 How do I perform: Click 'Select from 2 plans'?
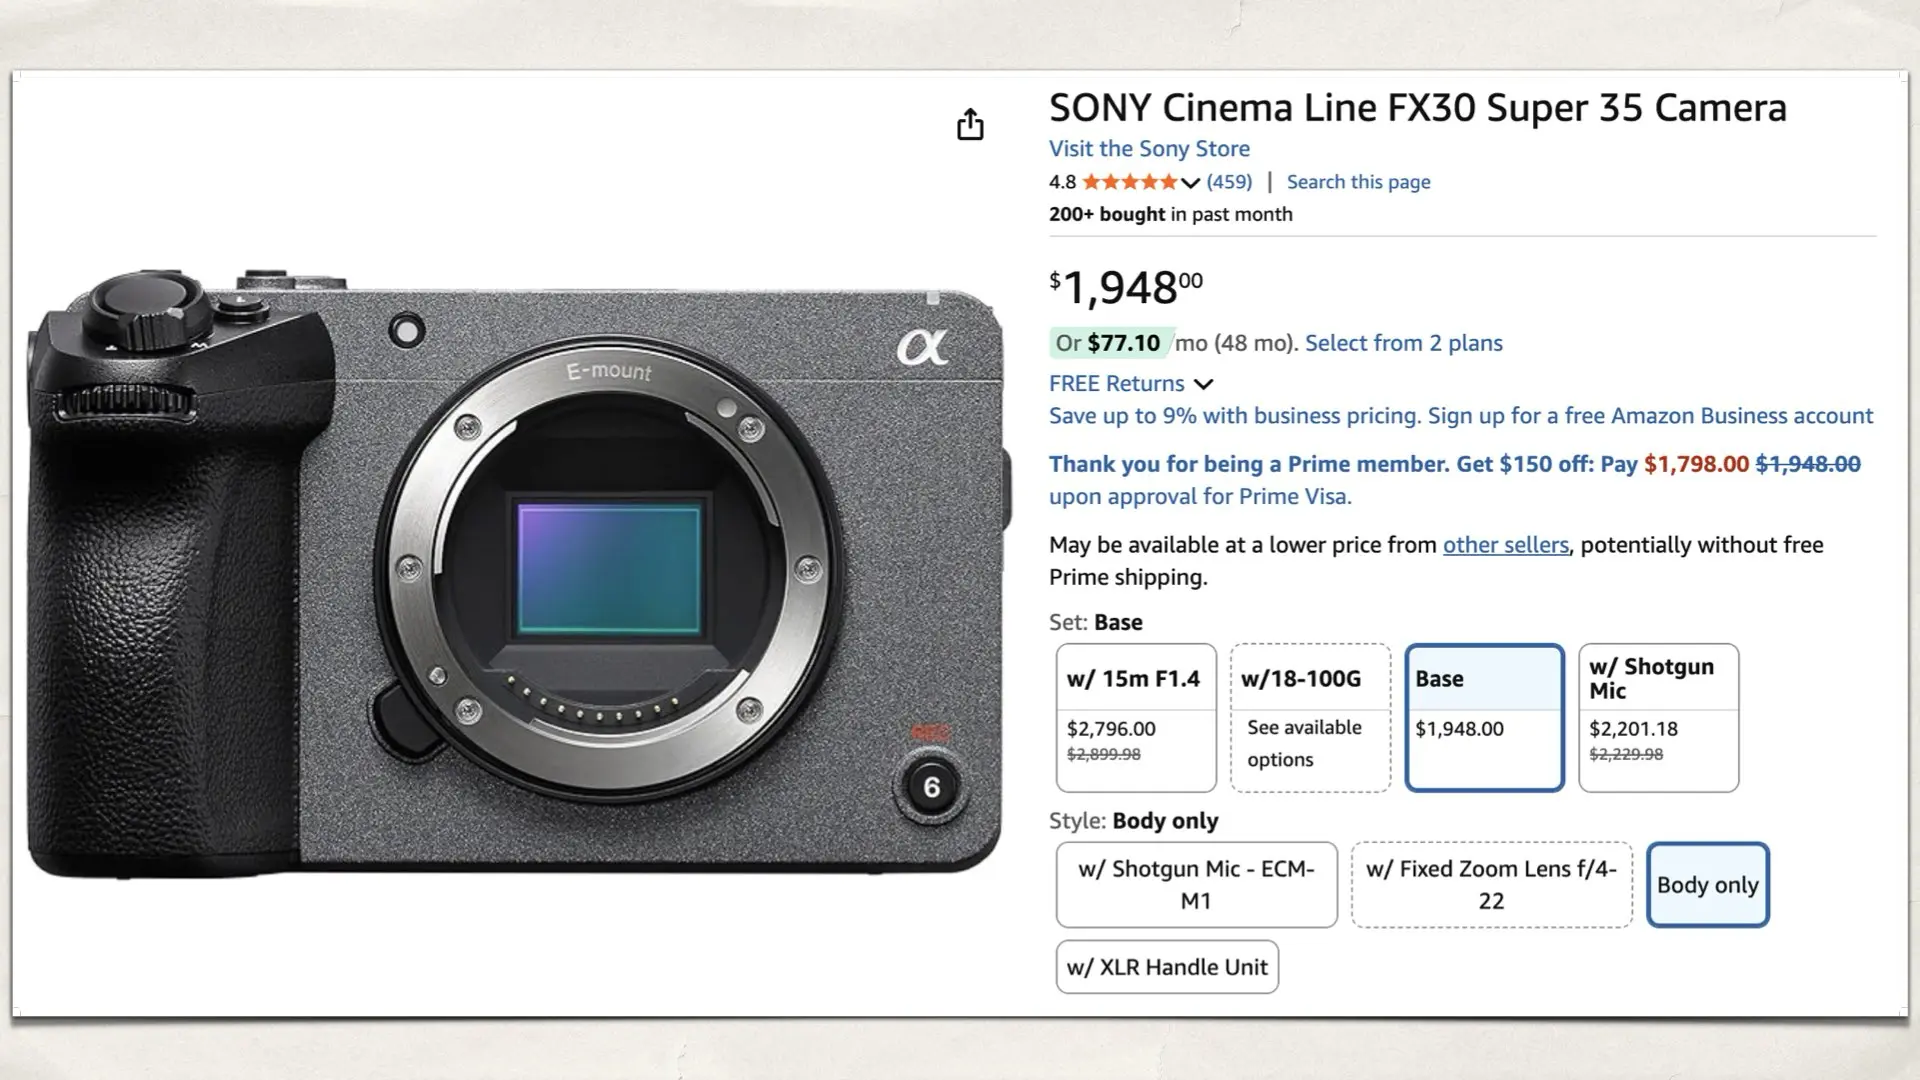pos(1402,343)
